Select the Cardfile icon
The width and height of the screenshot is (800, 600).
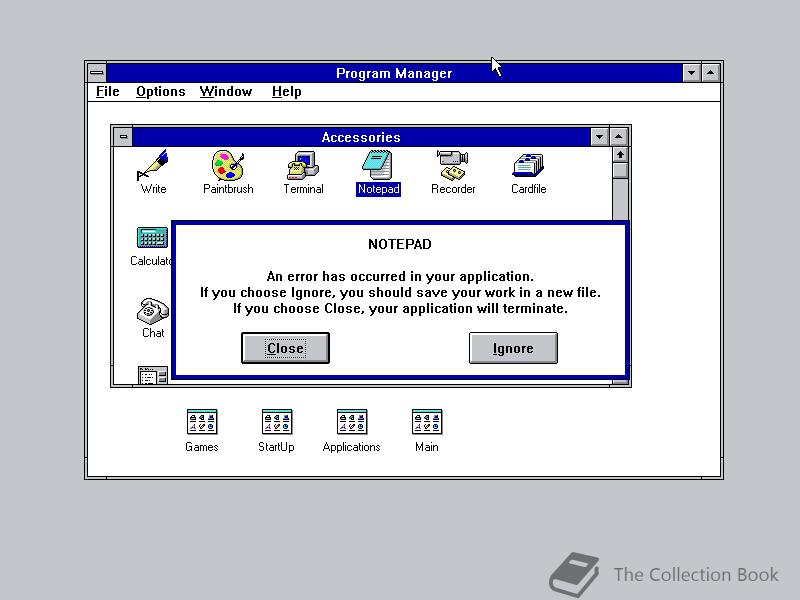[528, 165]
